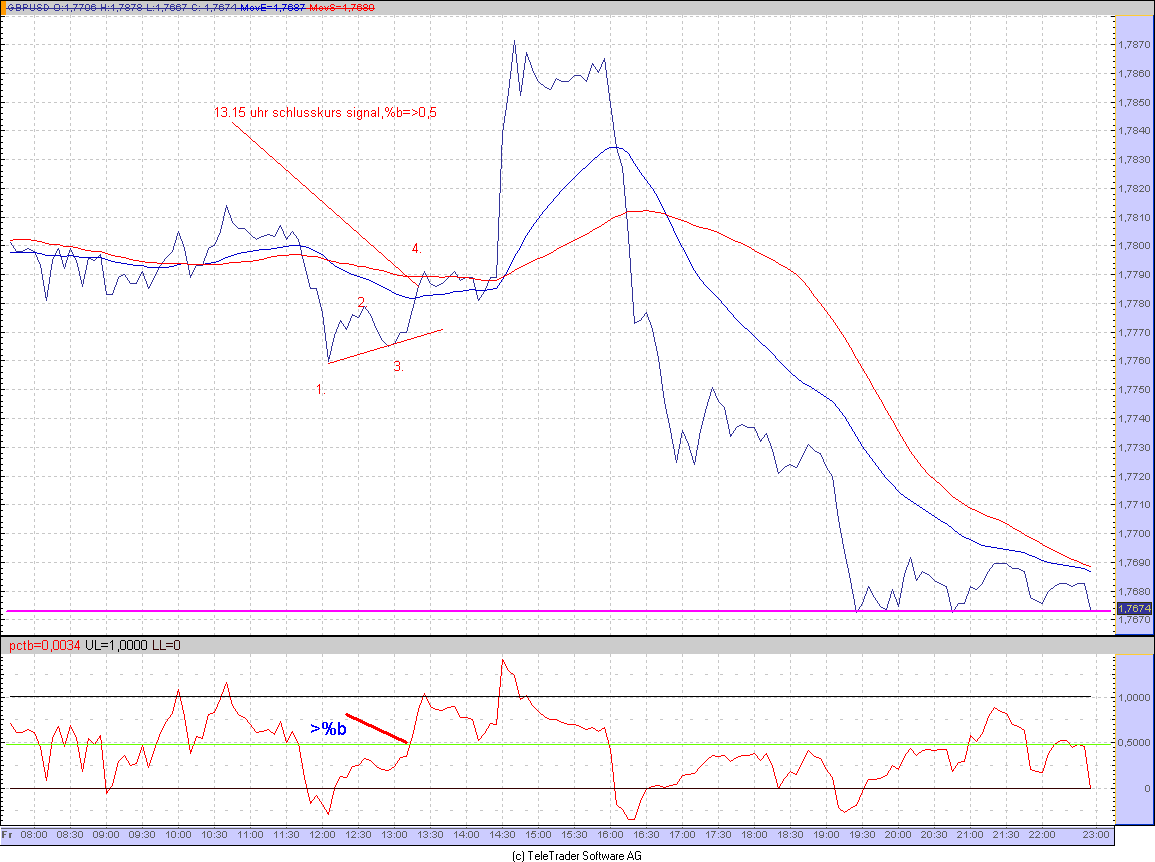Click the 1,7870 price axis label
Viewport: 1155px width, 862px height.
pos(1134,45)
